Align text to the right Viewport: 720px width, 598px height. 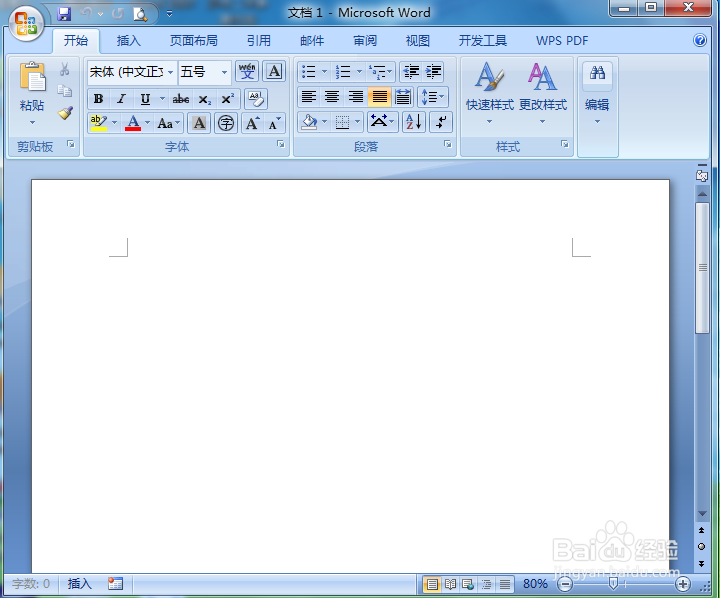point(355,96)
